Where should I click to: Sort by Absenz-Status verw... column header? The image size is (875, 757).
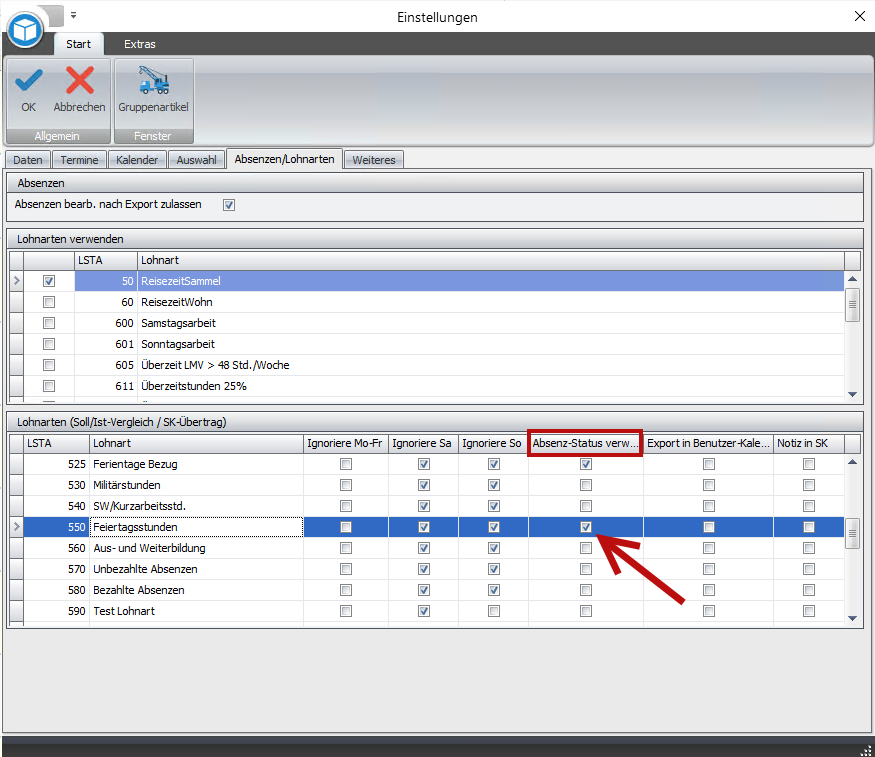pyautogui.click(x=585, y=443)
